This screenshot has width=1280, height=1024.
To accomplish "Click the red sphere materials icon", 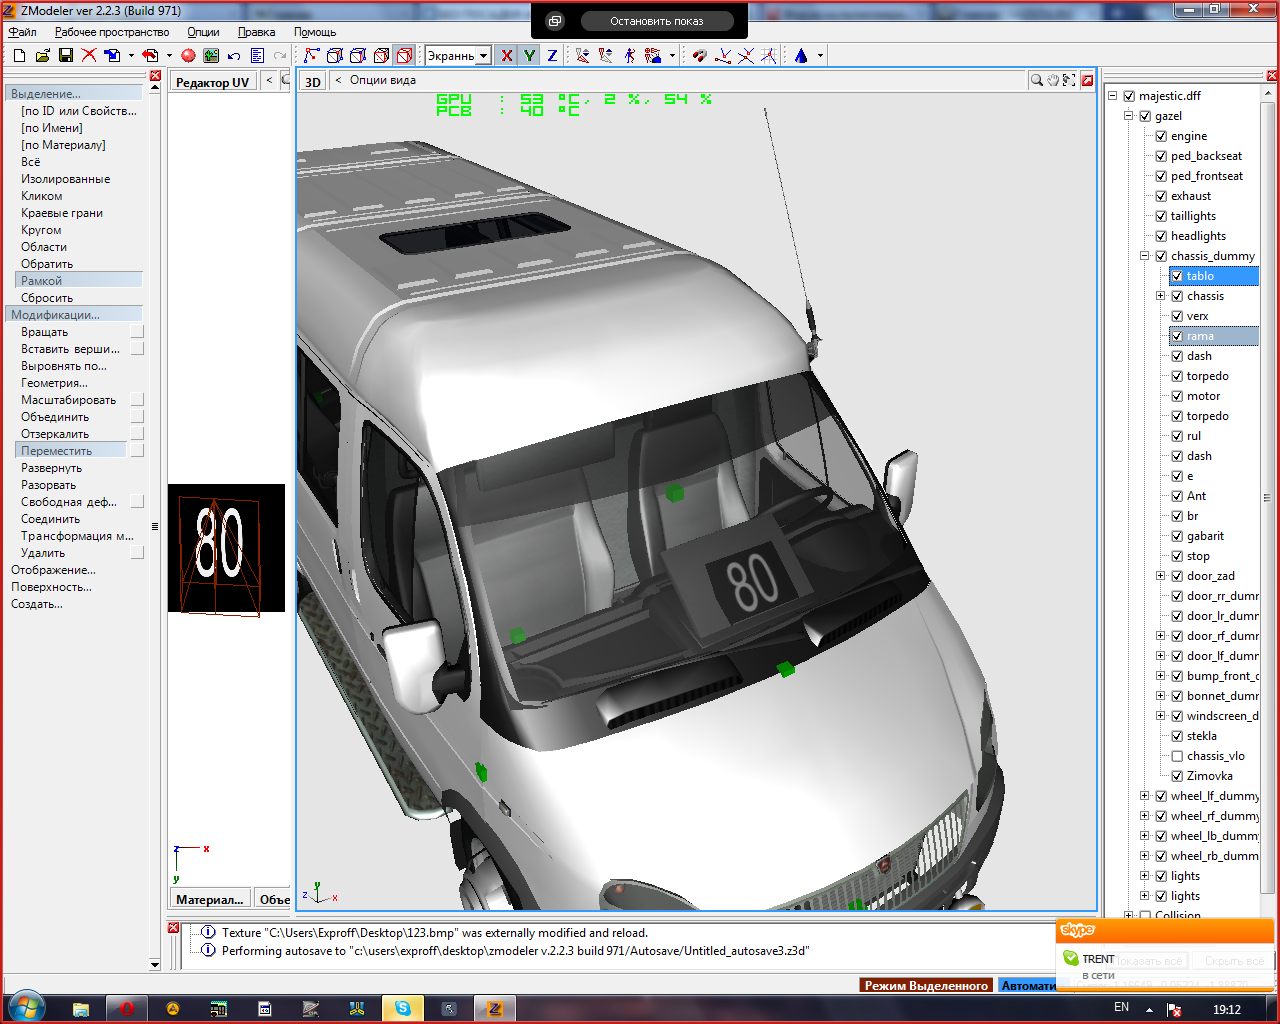I will tap(188, 56).
